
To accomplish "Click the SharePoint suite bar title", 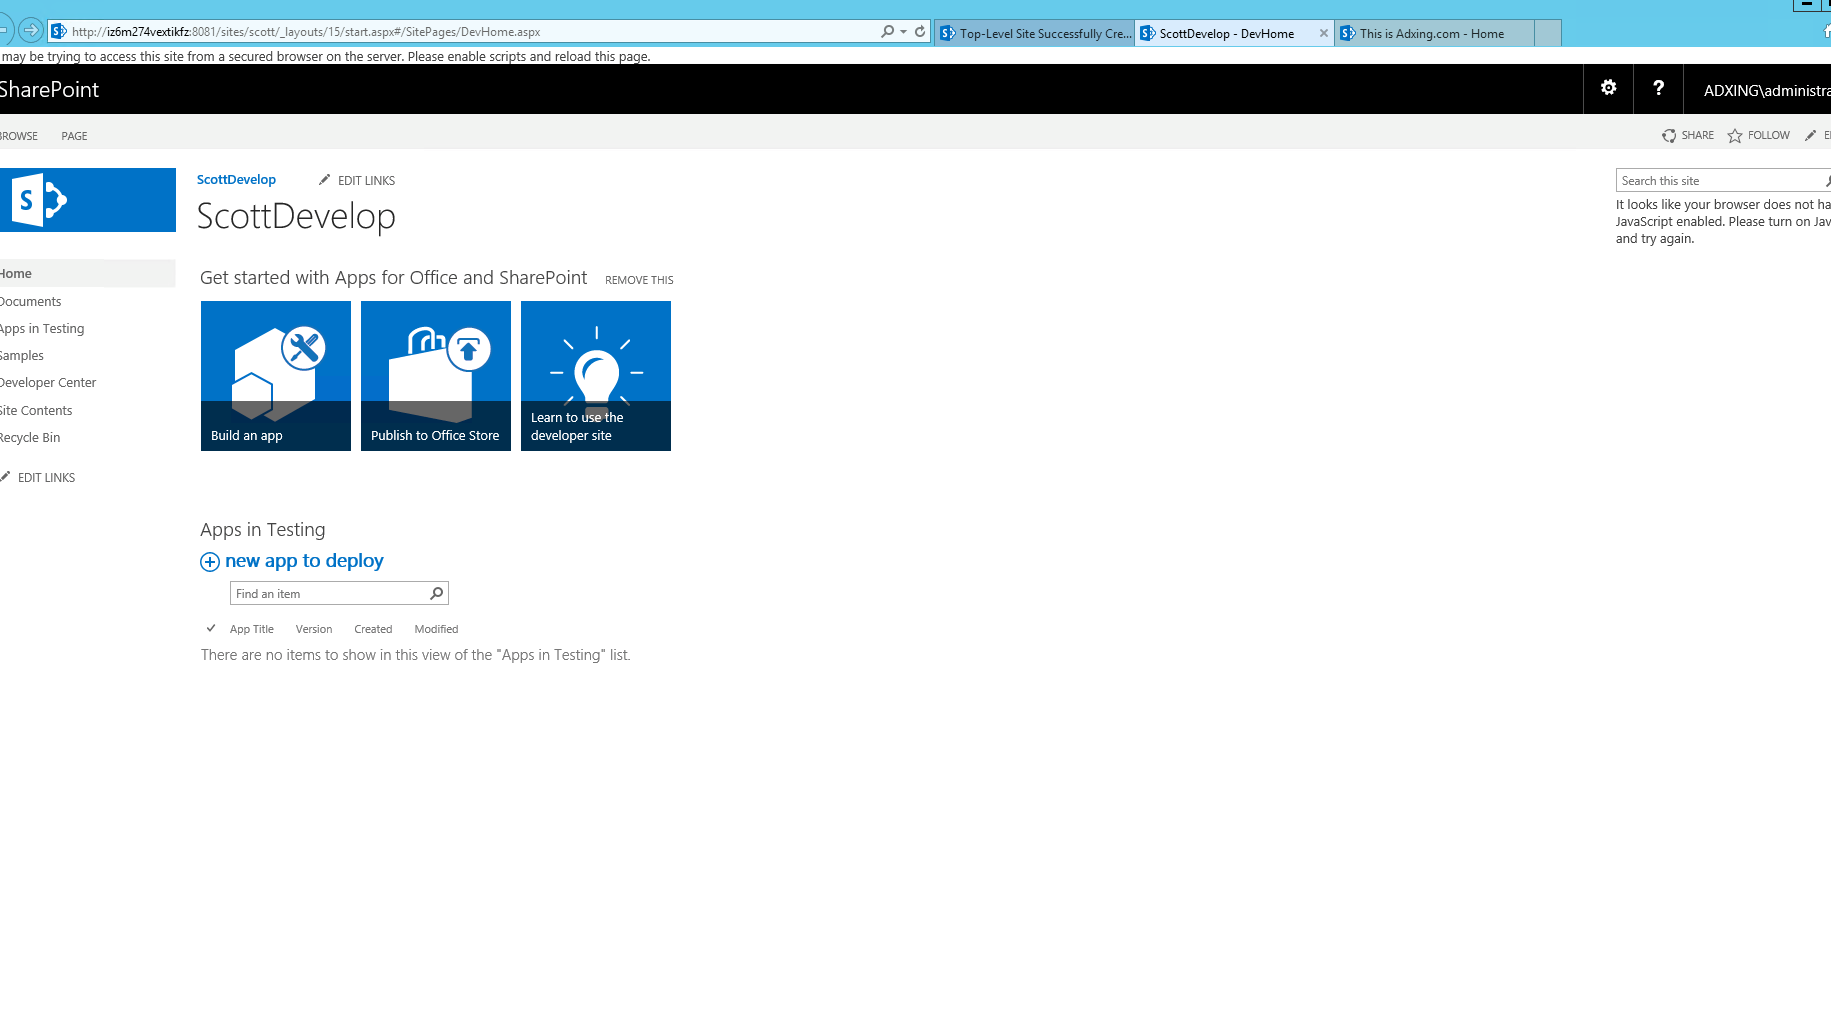I will click(x=49, y=90).
